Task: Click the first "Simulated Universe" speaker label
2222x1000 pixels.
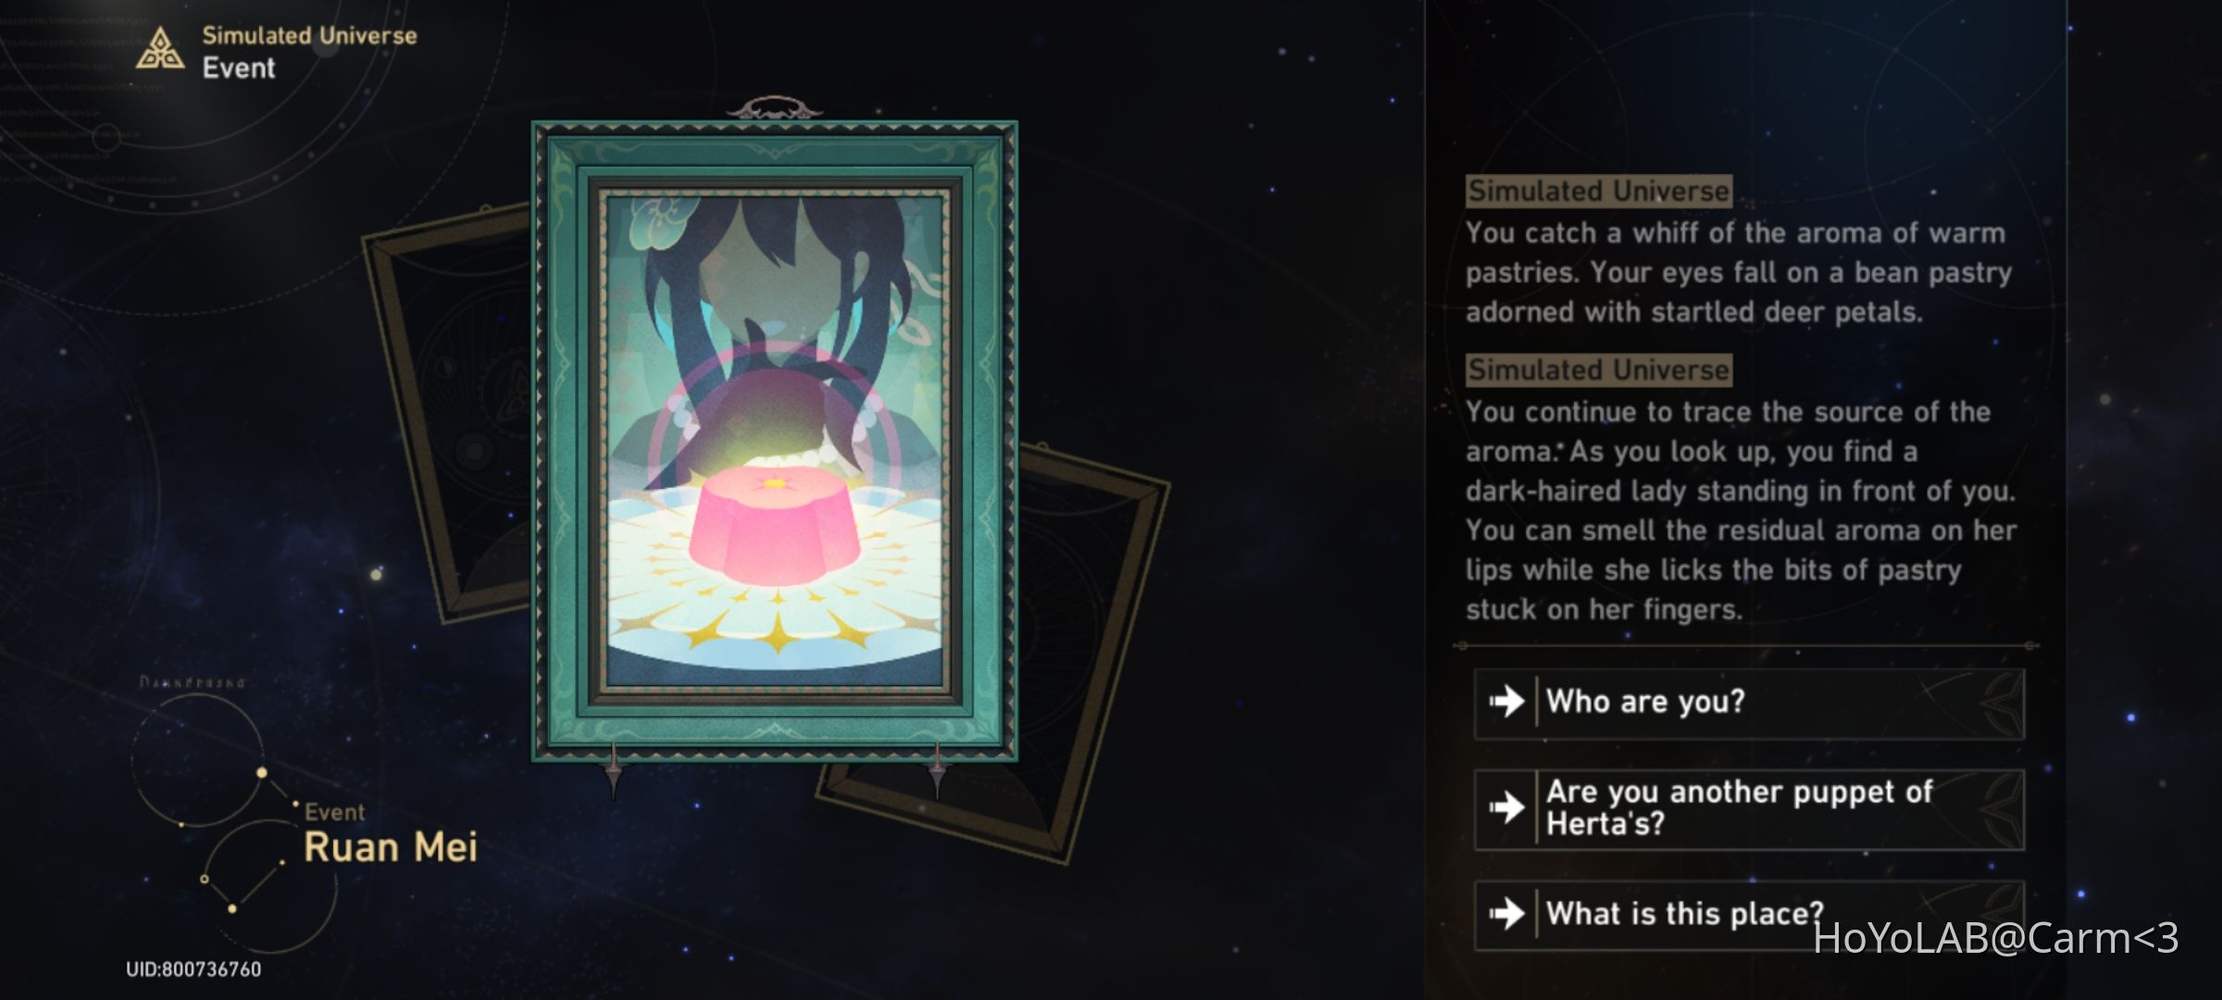Action: tap(1598, 191)
